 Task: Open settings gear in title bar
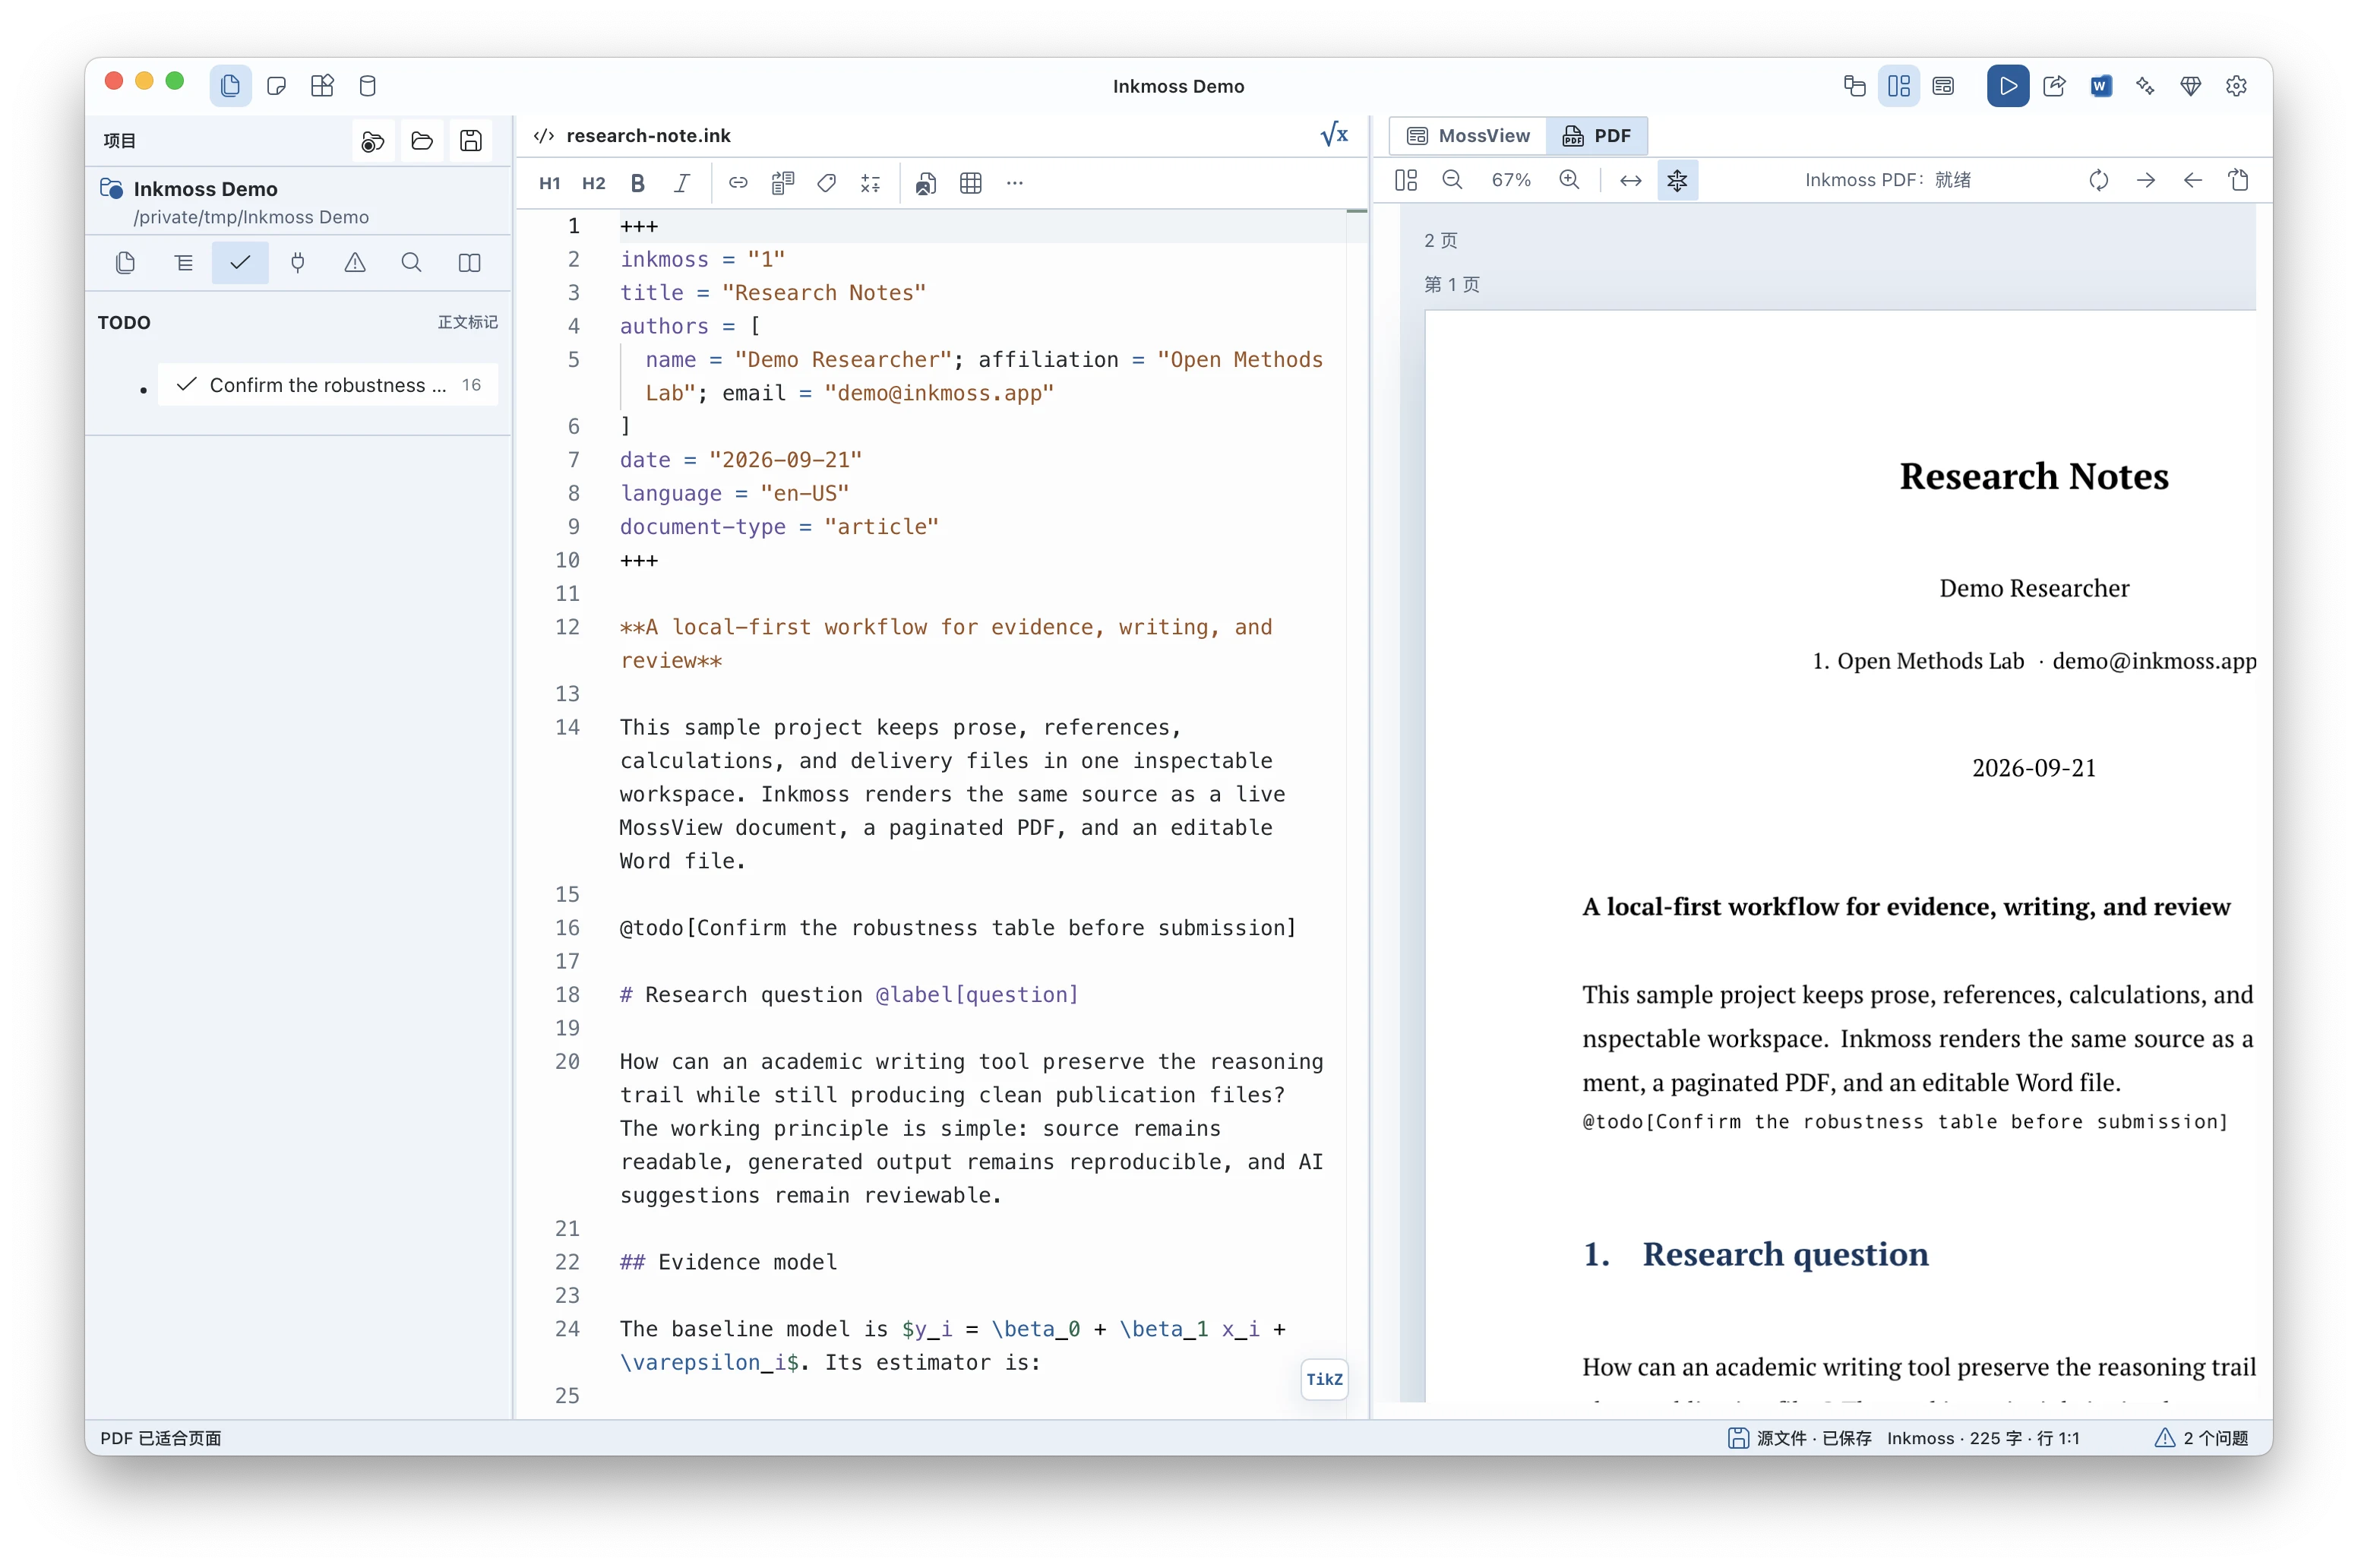(x=2237, y=86)
